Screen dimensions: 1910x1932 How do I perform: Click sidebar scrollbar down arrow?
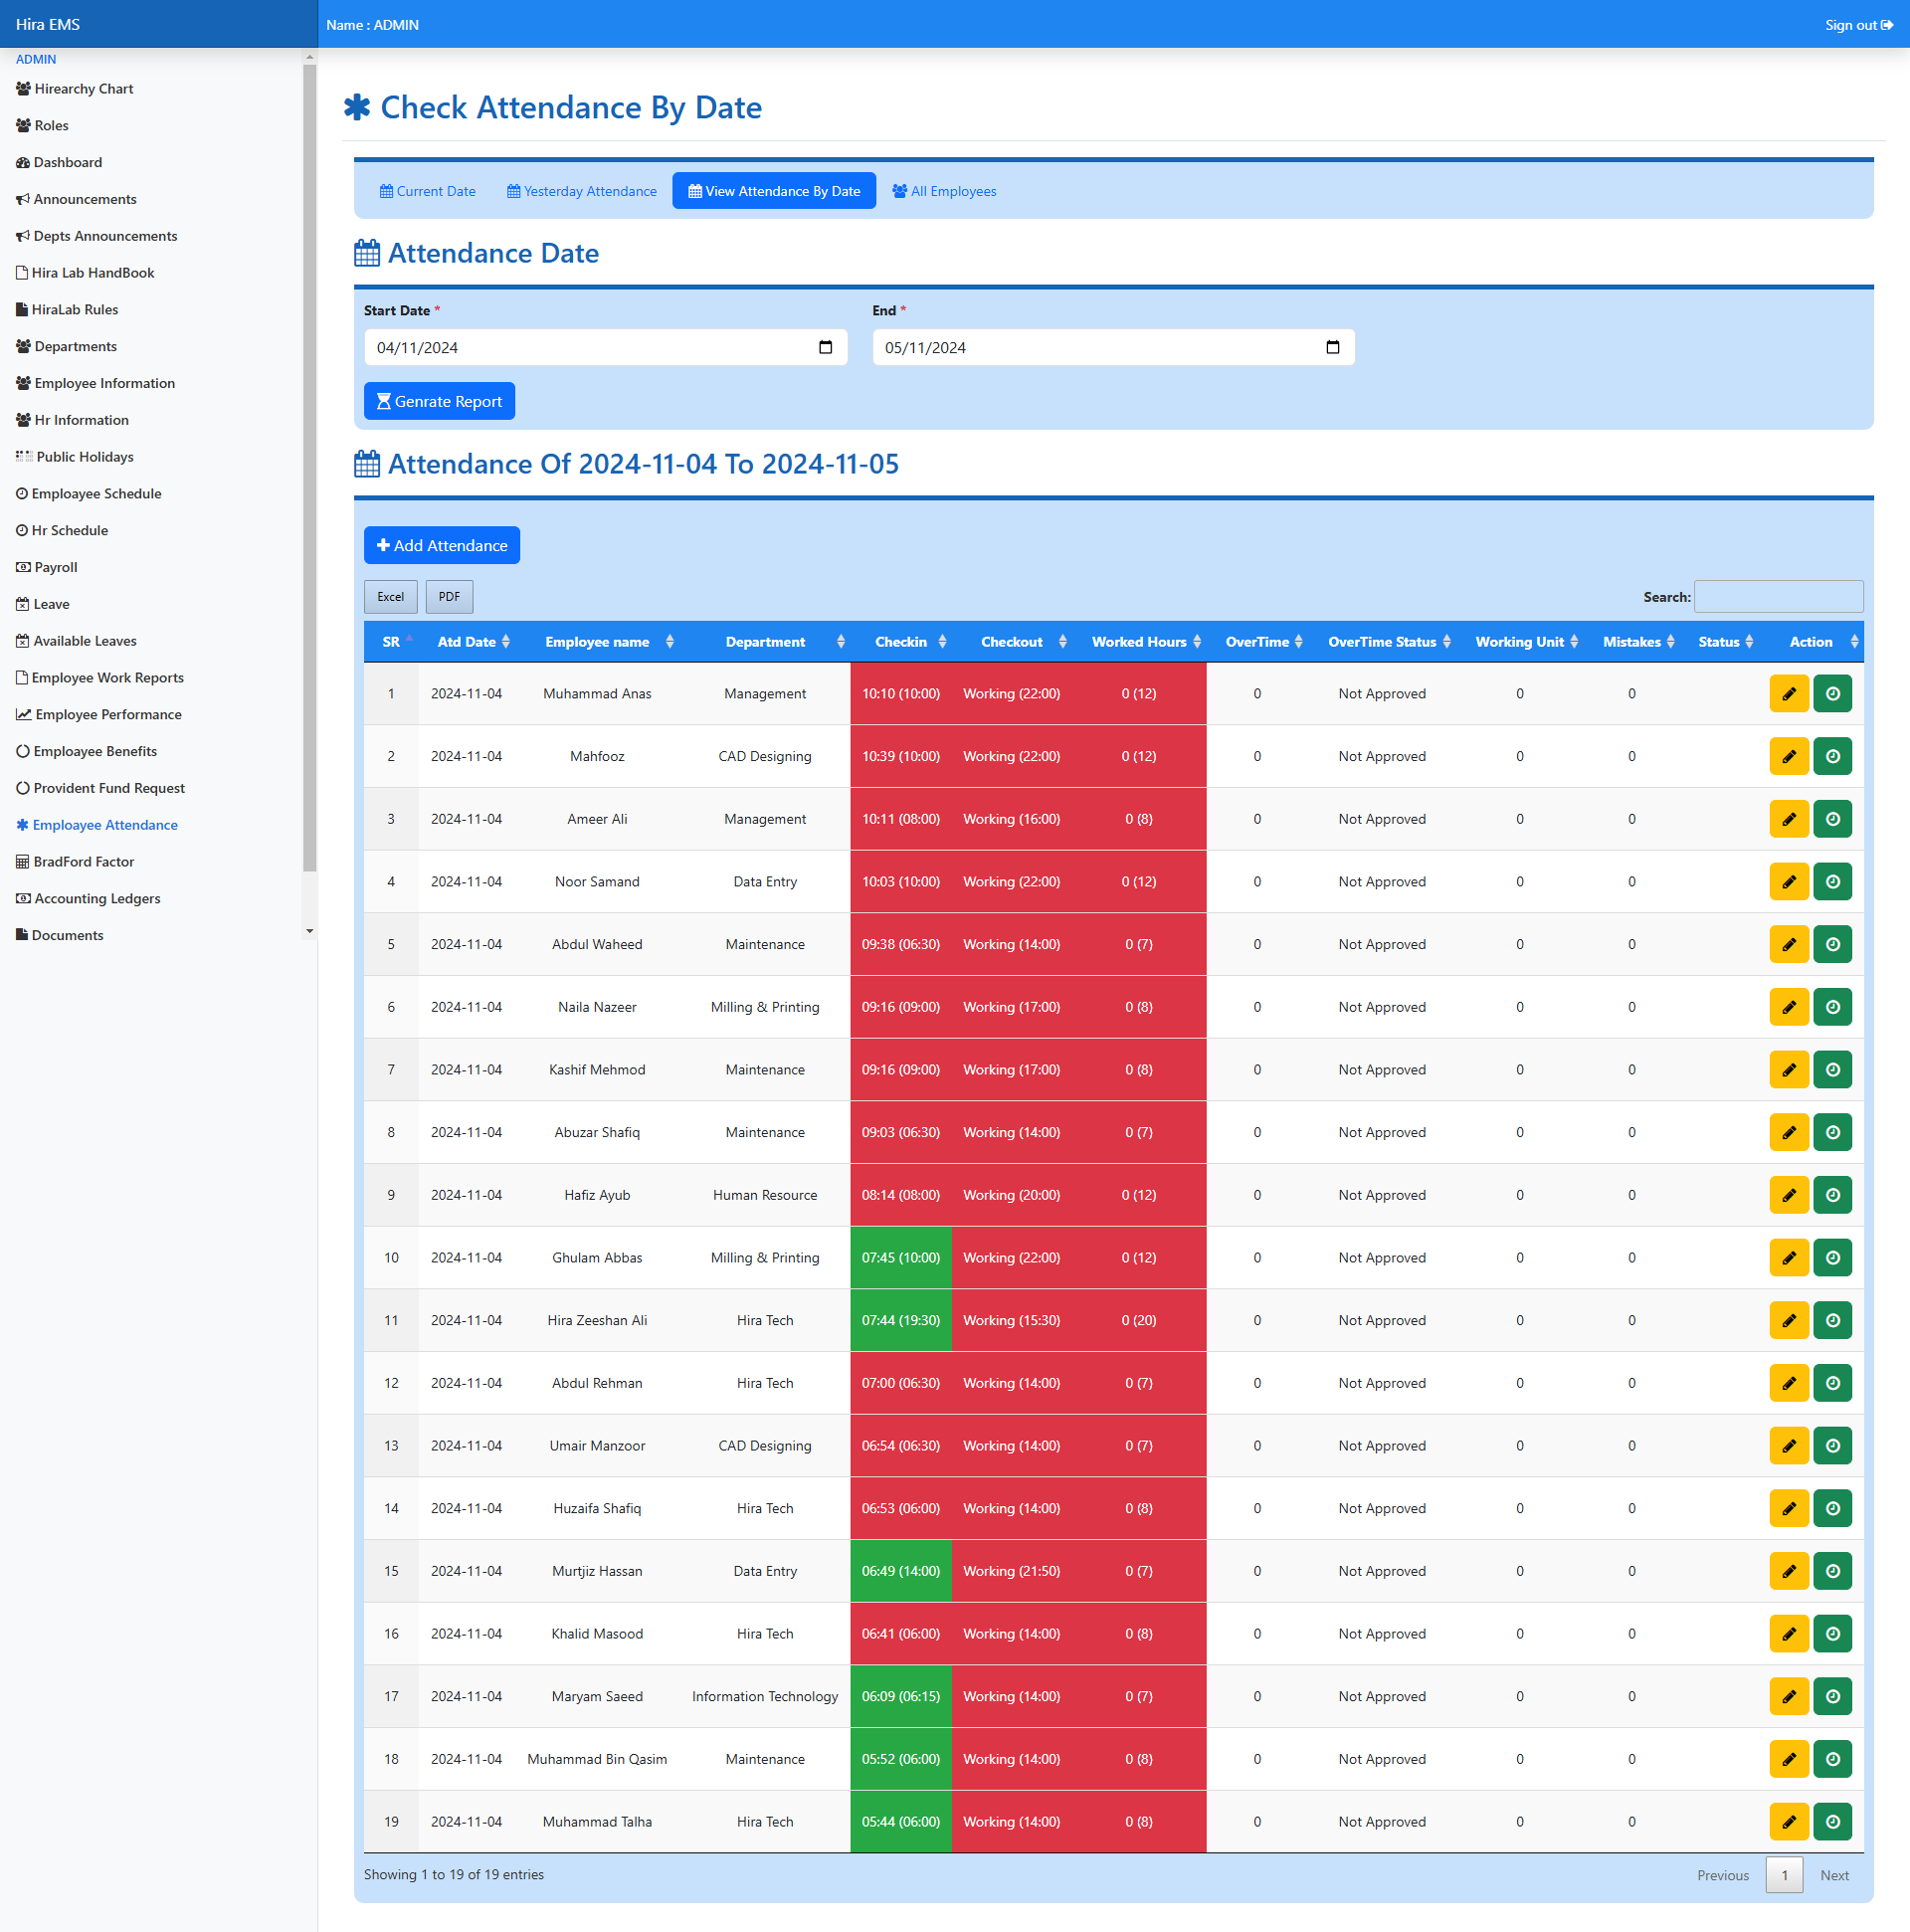[309, 931]
